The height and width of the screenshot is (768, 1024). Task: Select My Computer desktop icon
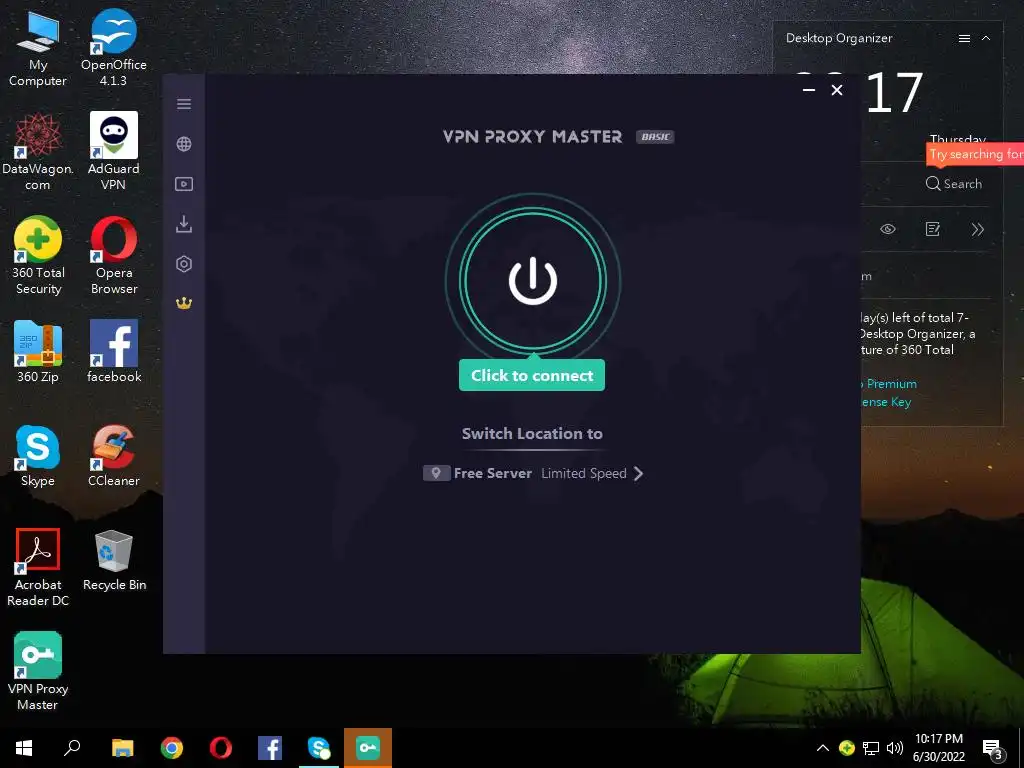38,48
